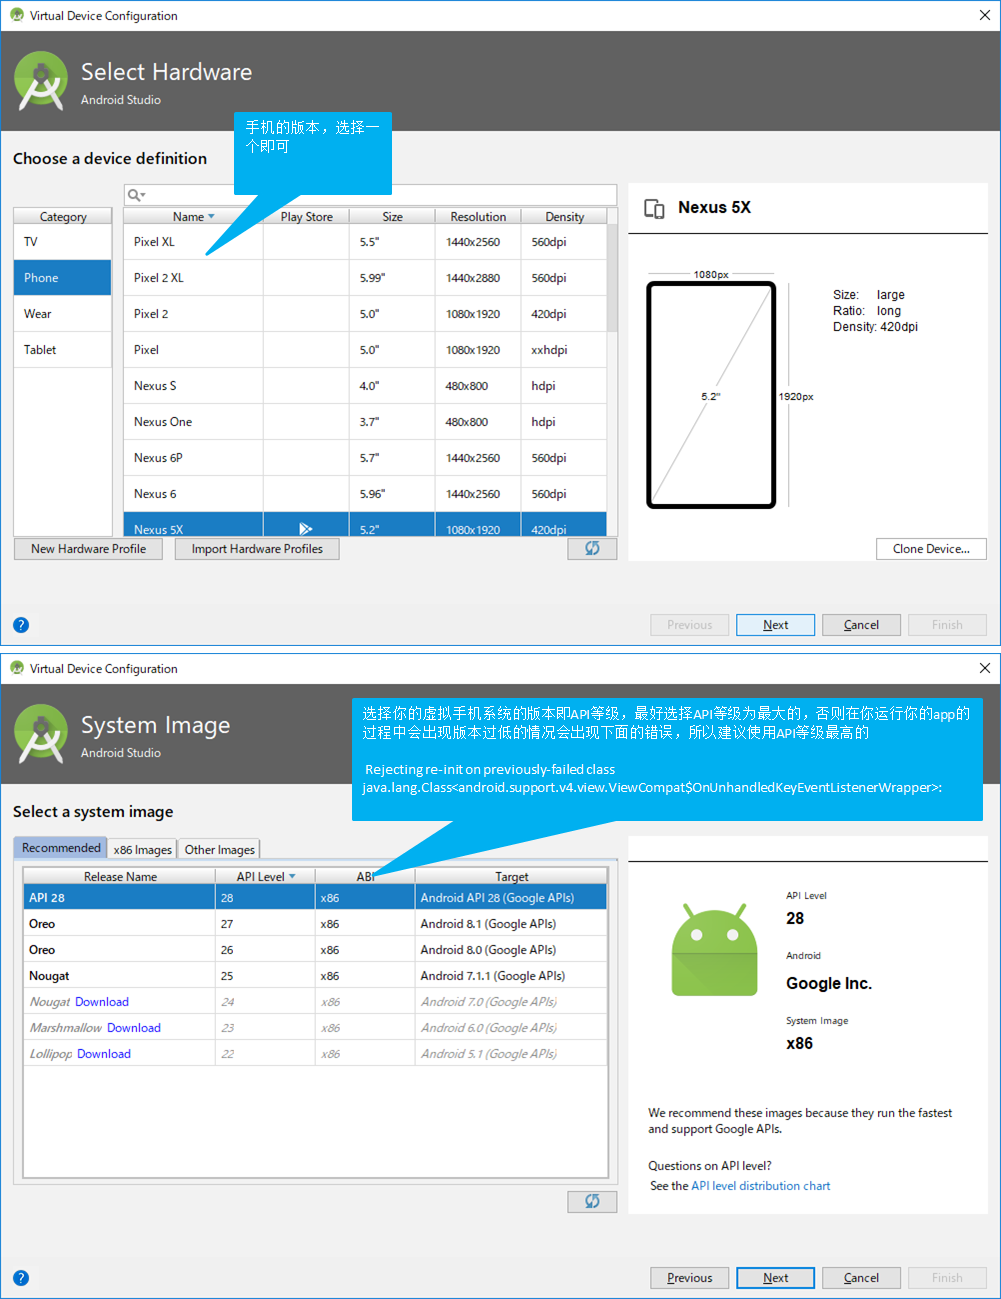Image resolution: width=1001 pixels, height=1299 pixels.
Task: Select Nexus 5X device row
Action: (x=365, y=525)
